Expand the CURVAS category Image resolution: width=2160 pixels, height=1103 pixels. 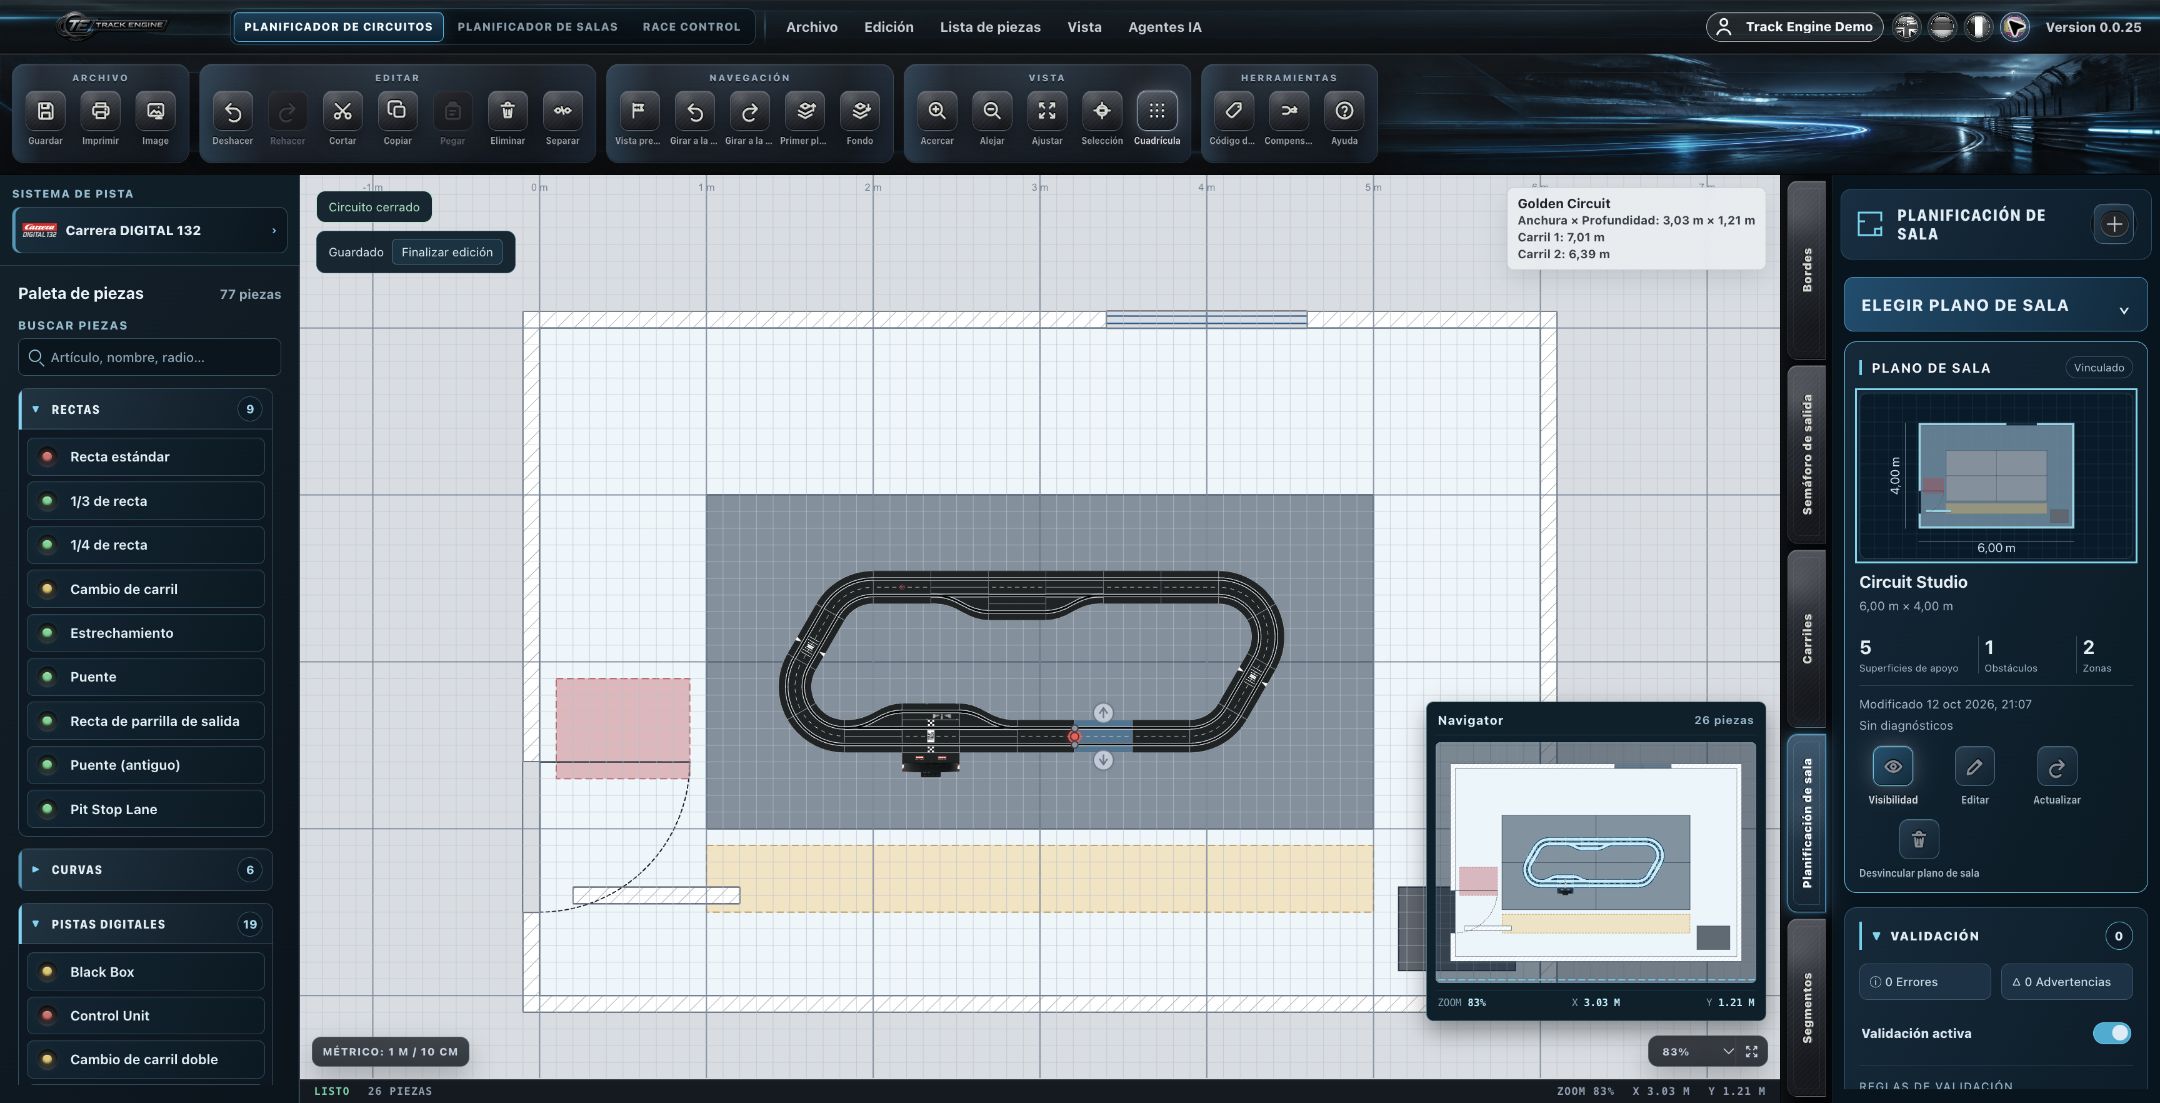tap(146, 869)
